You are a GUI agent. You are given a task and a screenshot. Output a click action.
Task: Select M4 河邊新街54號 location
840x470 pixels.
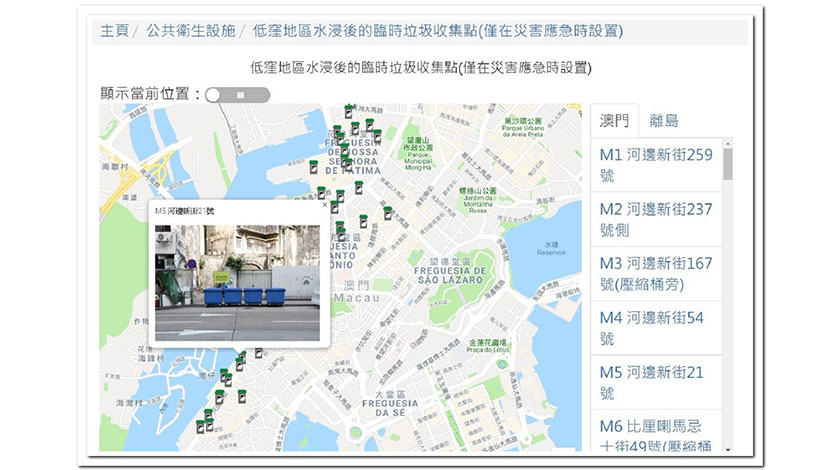point(655,328)
